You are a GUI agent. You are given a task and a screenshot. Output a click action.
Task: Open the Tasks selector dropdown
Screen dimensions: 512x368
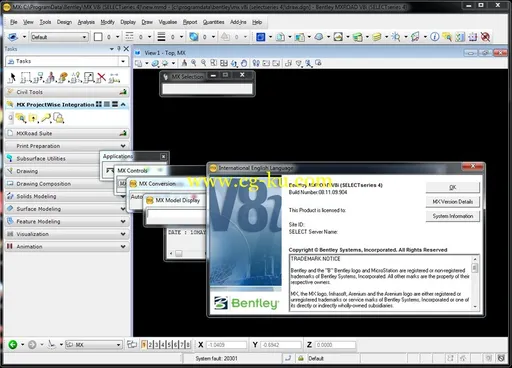click(123, 61)
